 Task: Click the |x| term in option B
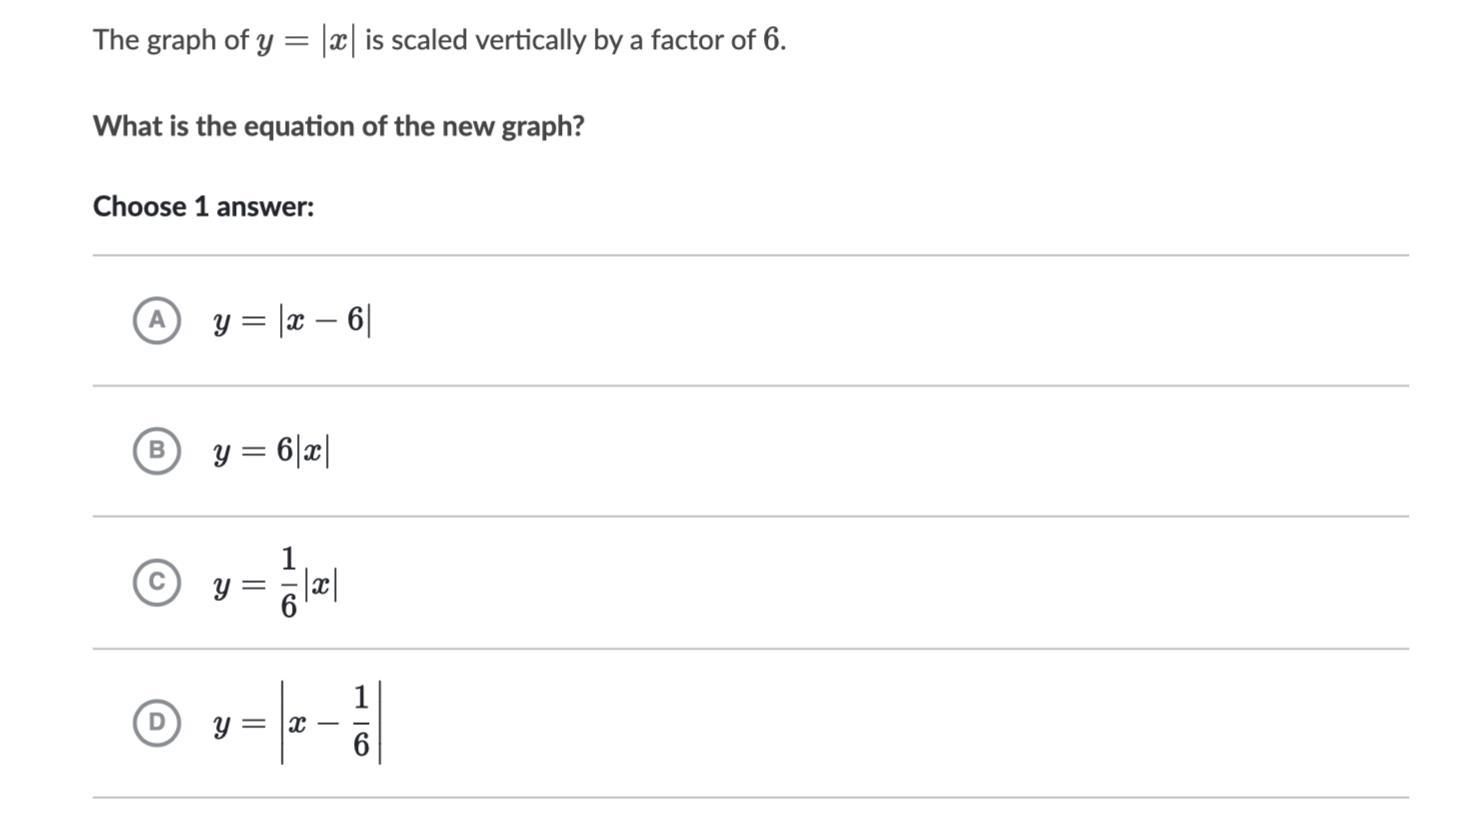[x=313, y=451]
